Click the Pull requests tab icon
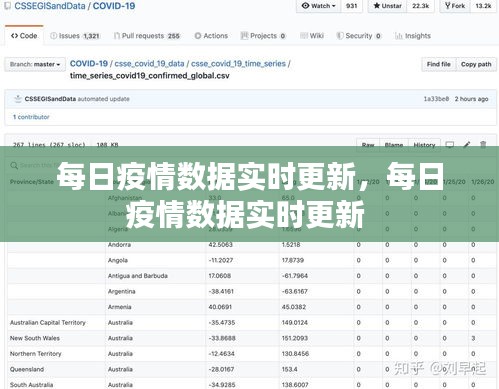The width and height of the screenshot is (499, 389). [117, 36]
